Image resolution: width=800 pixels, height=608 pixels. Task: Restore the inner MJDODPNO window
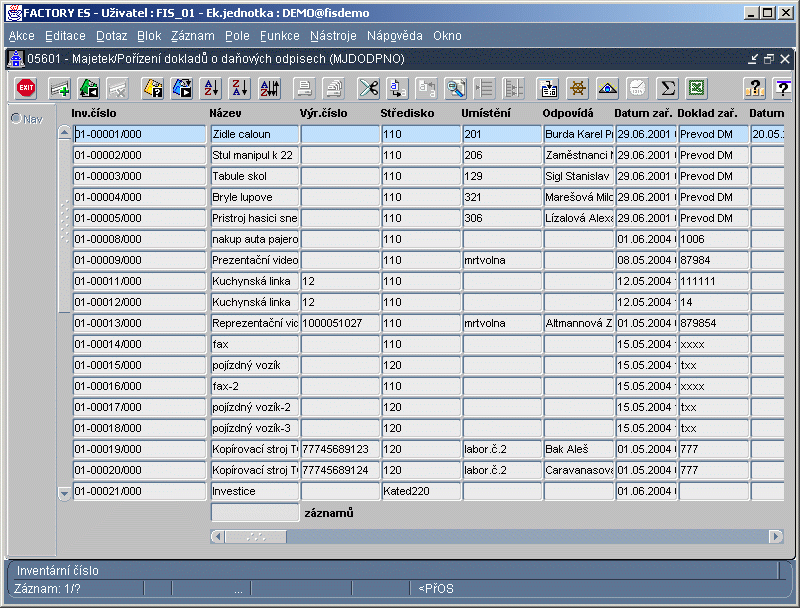tap(769, 59)
